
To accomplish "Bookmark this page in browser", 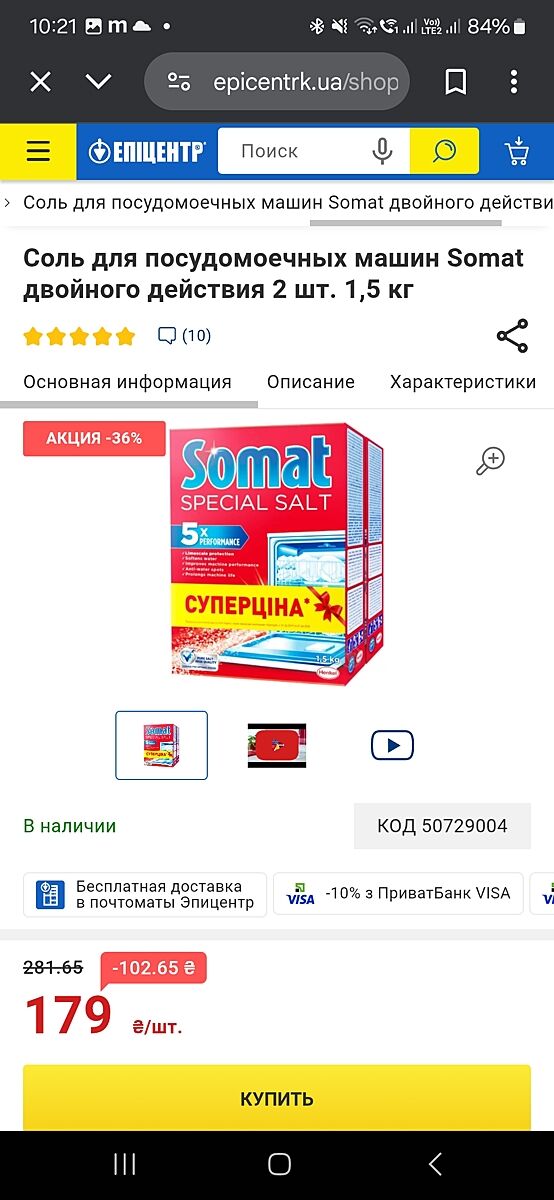I will (x=456, y=82).
